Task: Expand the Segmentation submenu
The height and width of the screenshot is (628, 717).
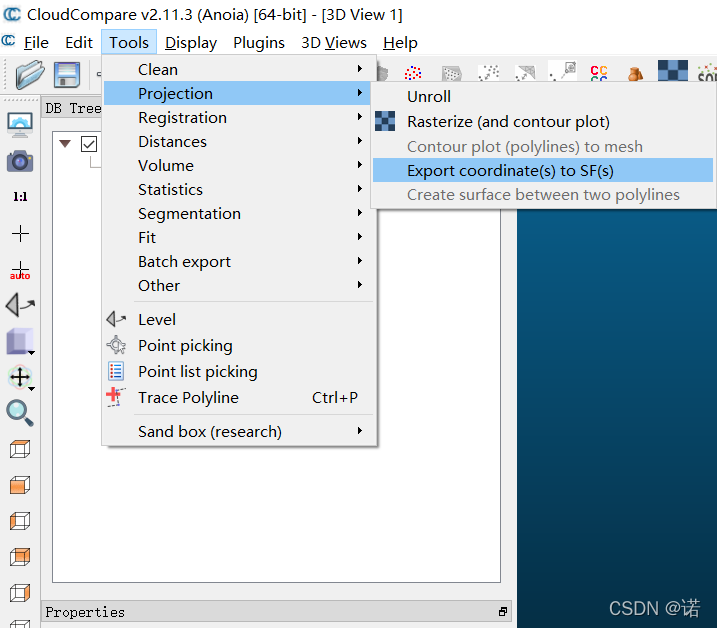Action: [239, 214]
